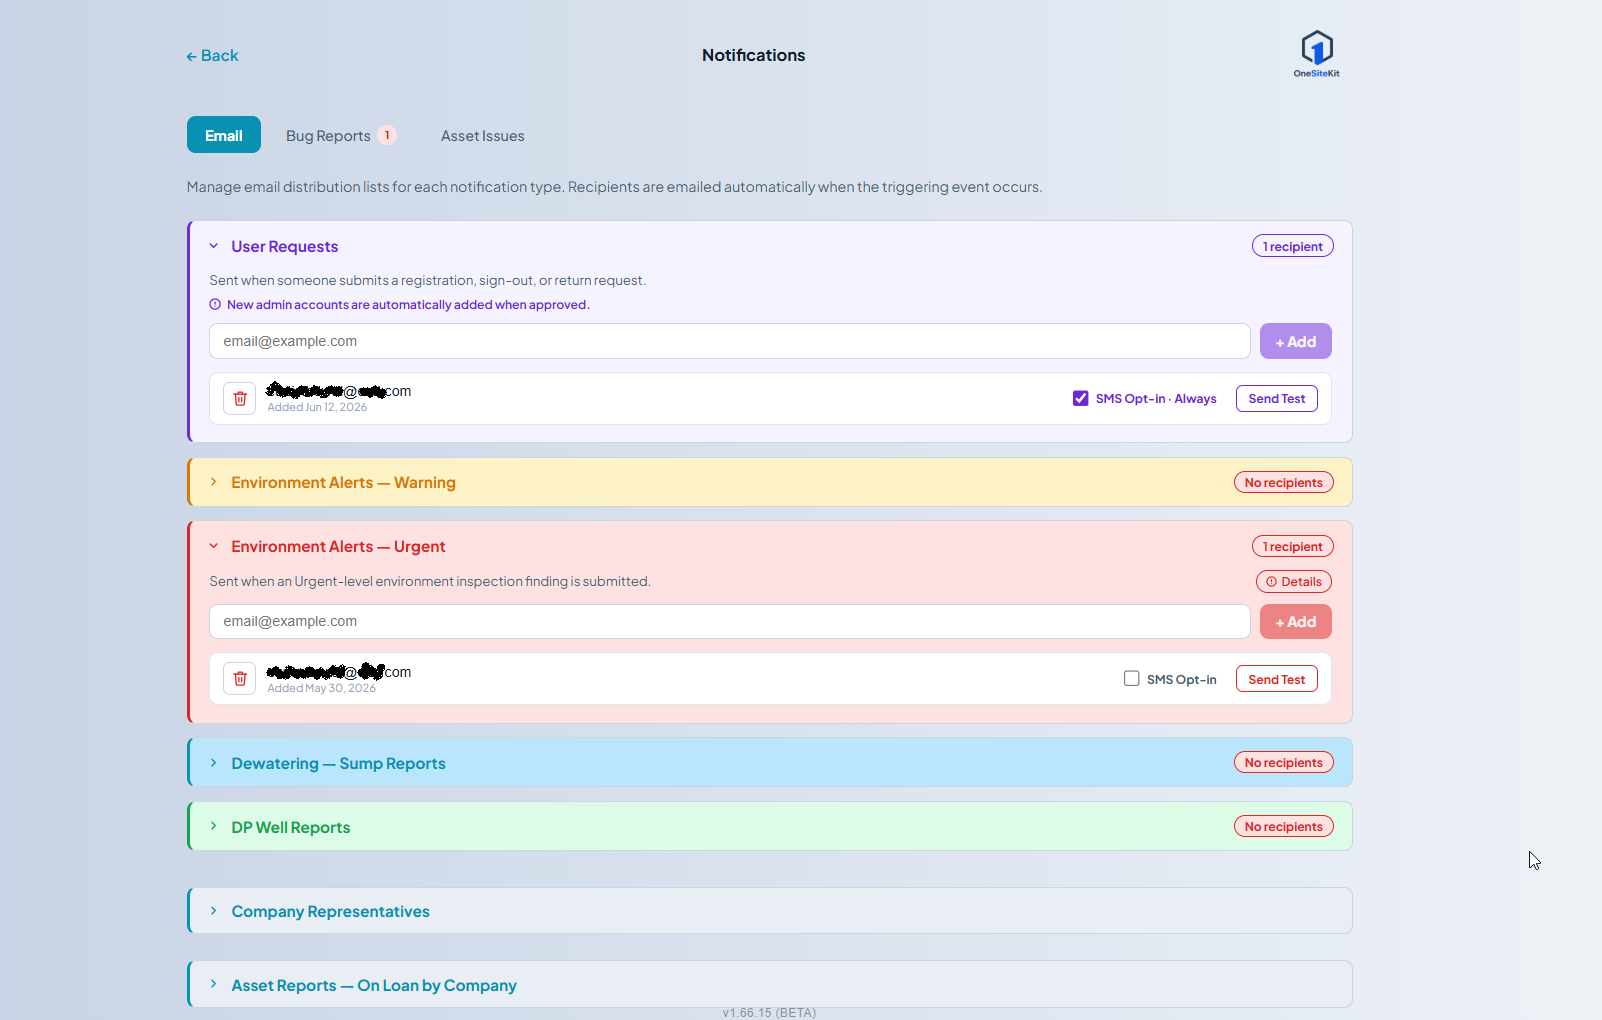Open the Asset Issues tab
1602x1020 pixels.
tap(483, 136)
